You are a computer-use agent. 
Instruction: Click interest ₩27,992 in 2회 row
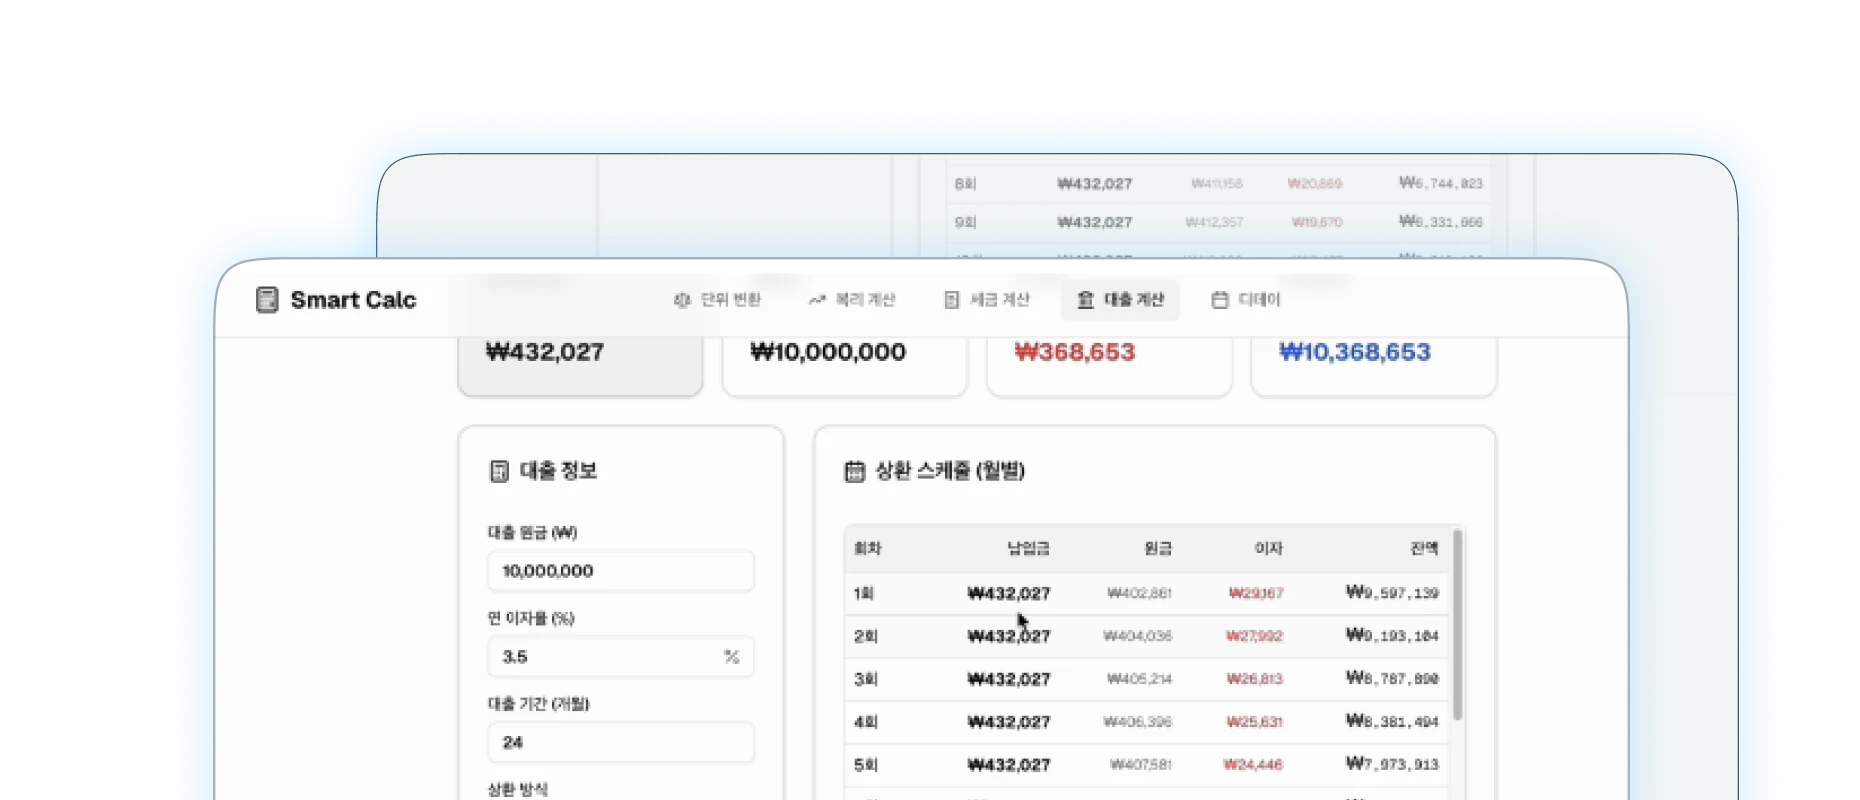point(1255,636)
